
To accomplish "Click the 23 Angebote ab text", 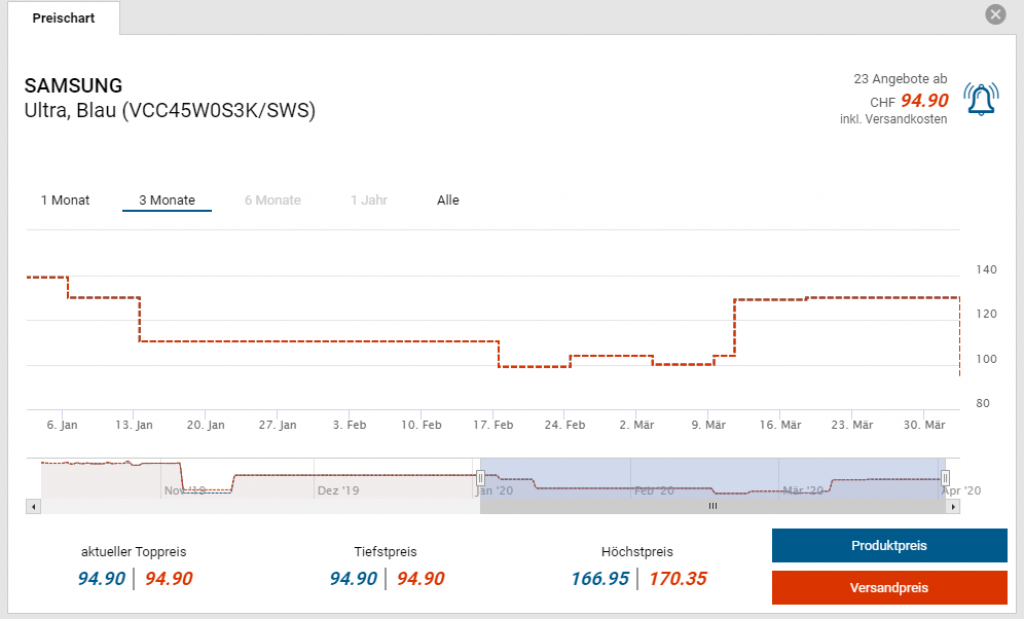I will click(x=900, y=79).
